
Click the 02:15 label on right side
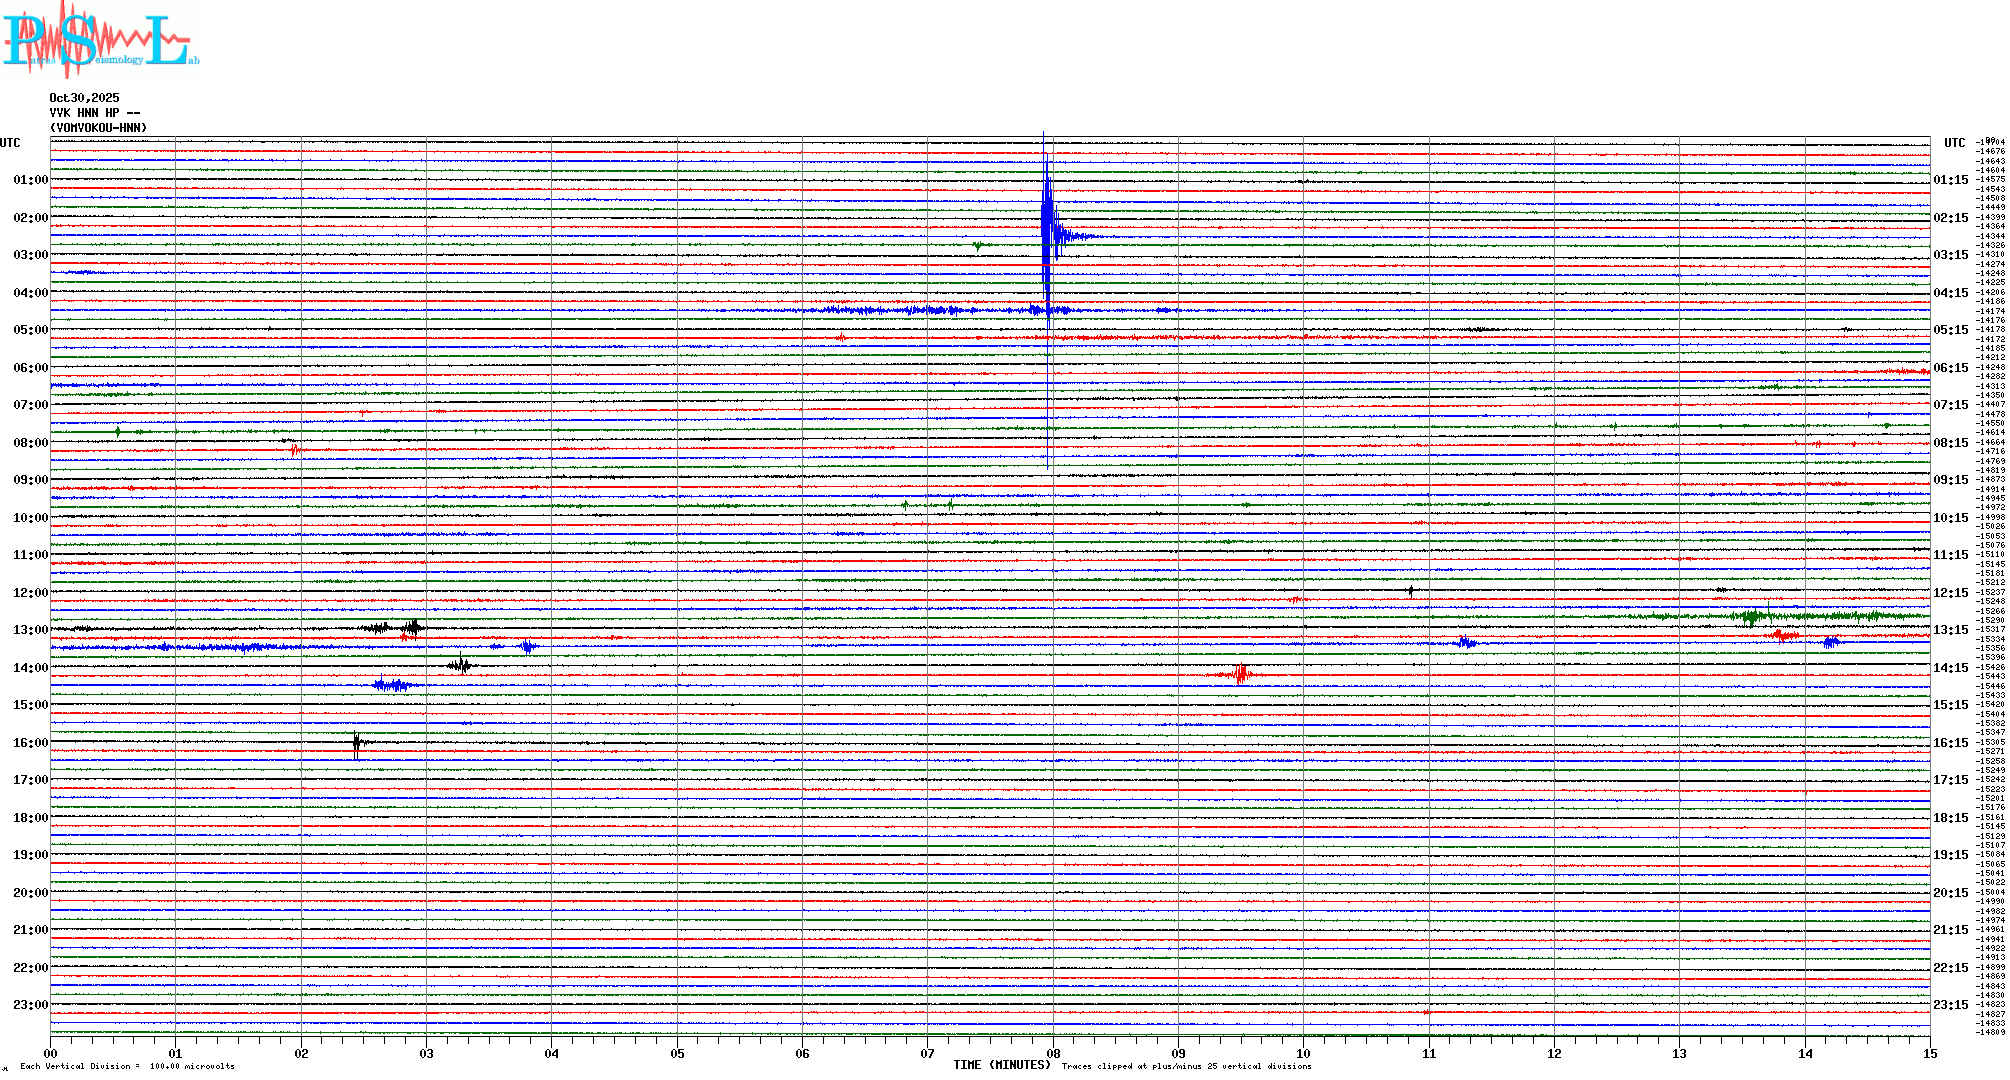point(1950,218)
